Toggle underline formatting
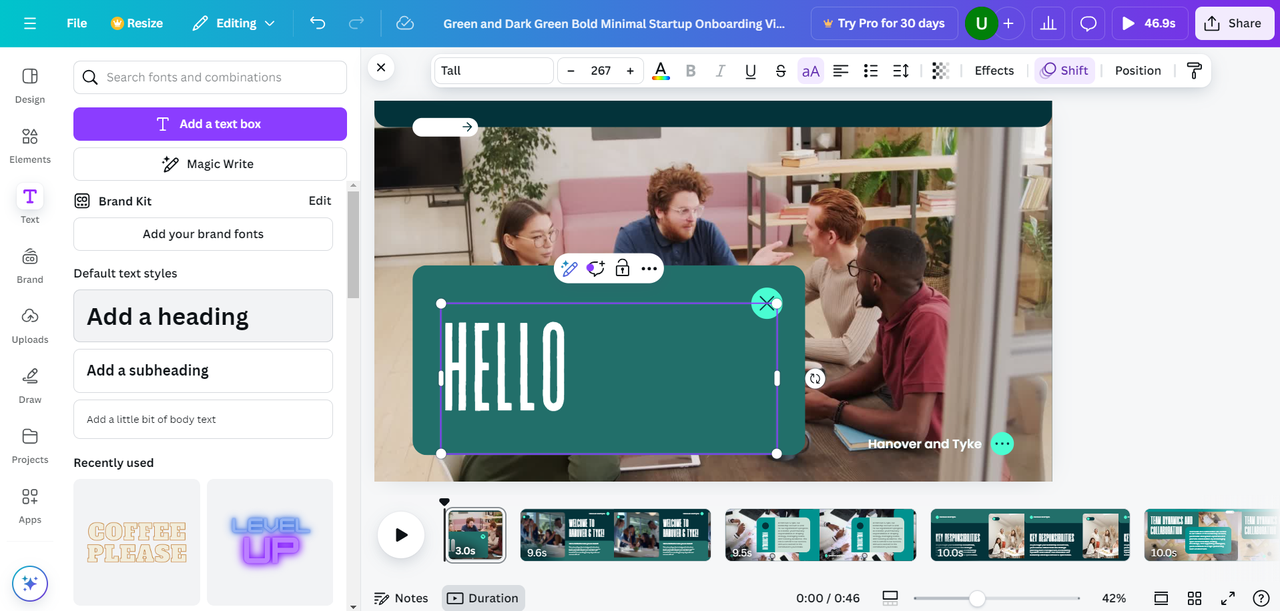This screenshot has width=1280, height=611. click(751, 70)
